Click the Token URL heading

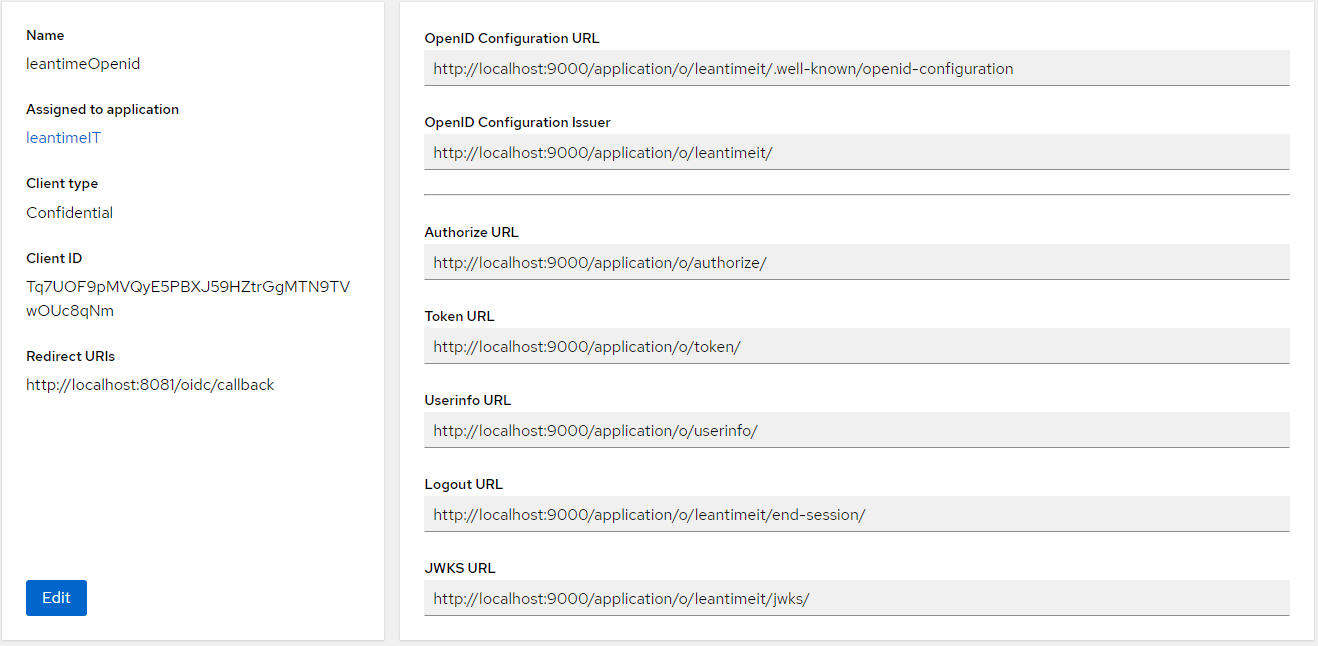459,316
